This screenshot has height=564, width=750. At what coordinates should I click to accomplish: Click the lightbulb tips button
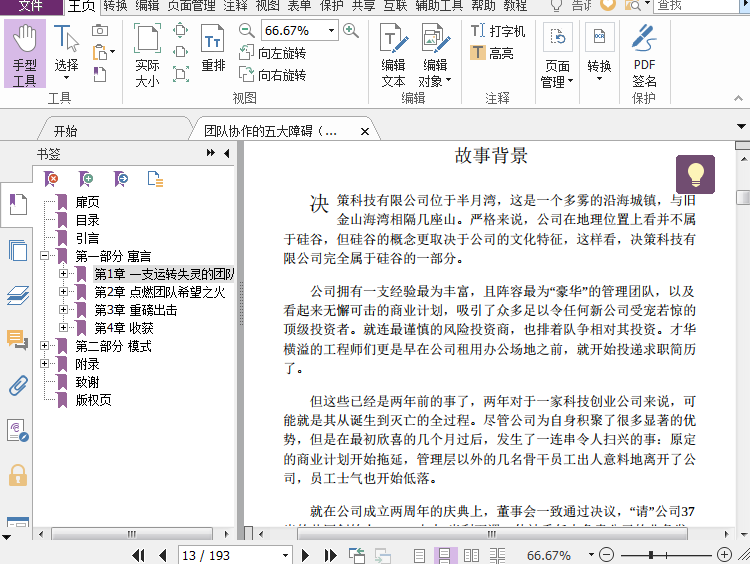pyautogui.click(x=695, y=174)
